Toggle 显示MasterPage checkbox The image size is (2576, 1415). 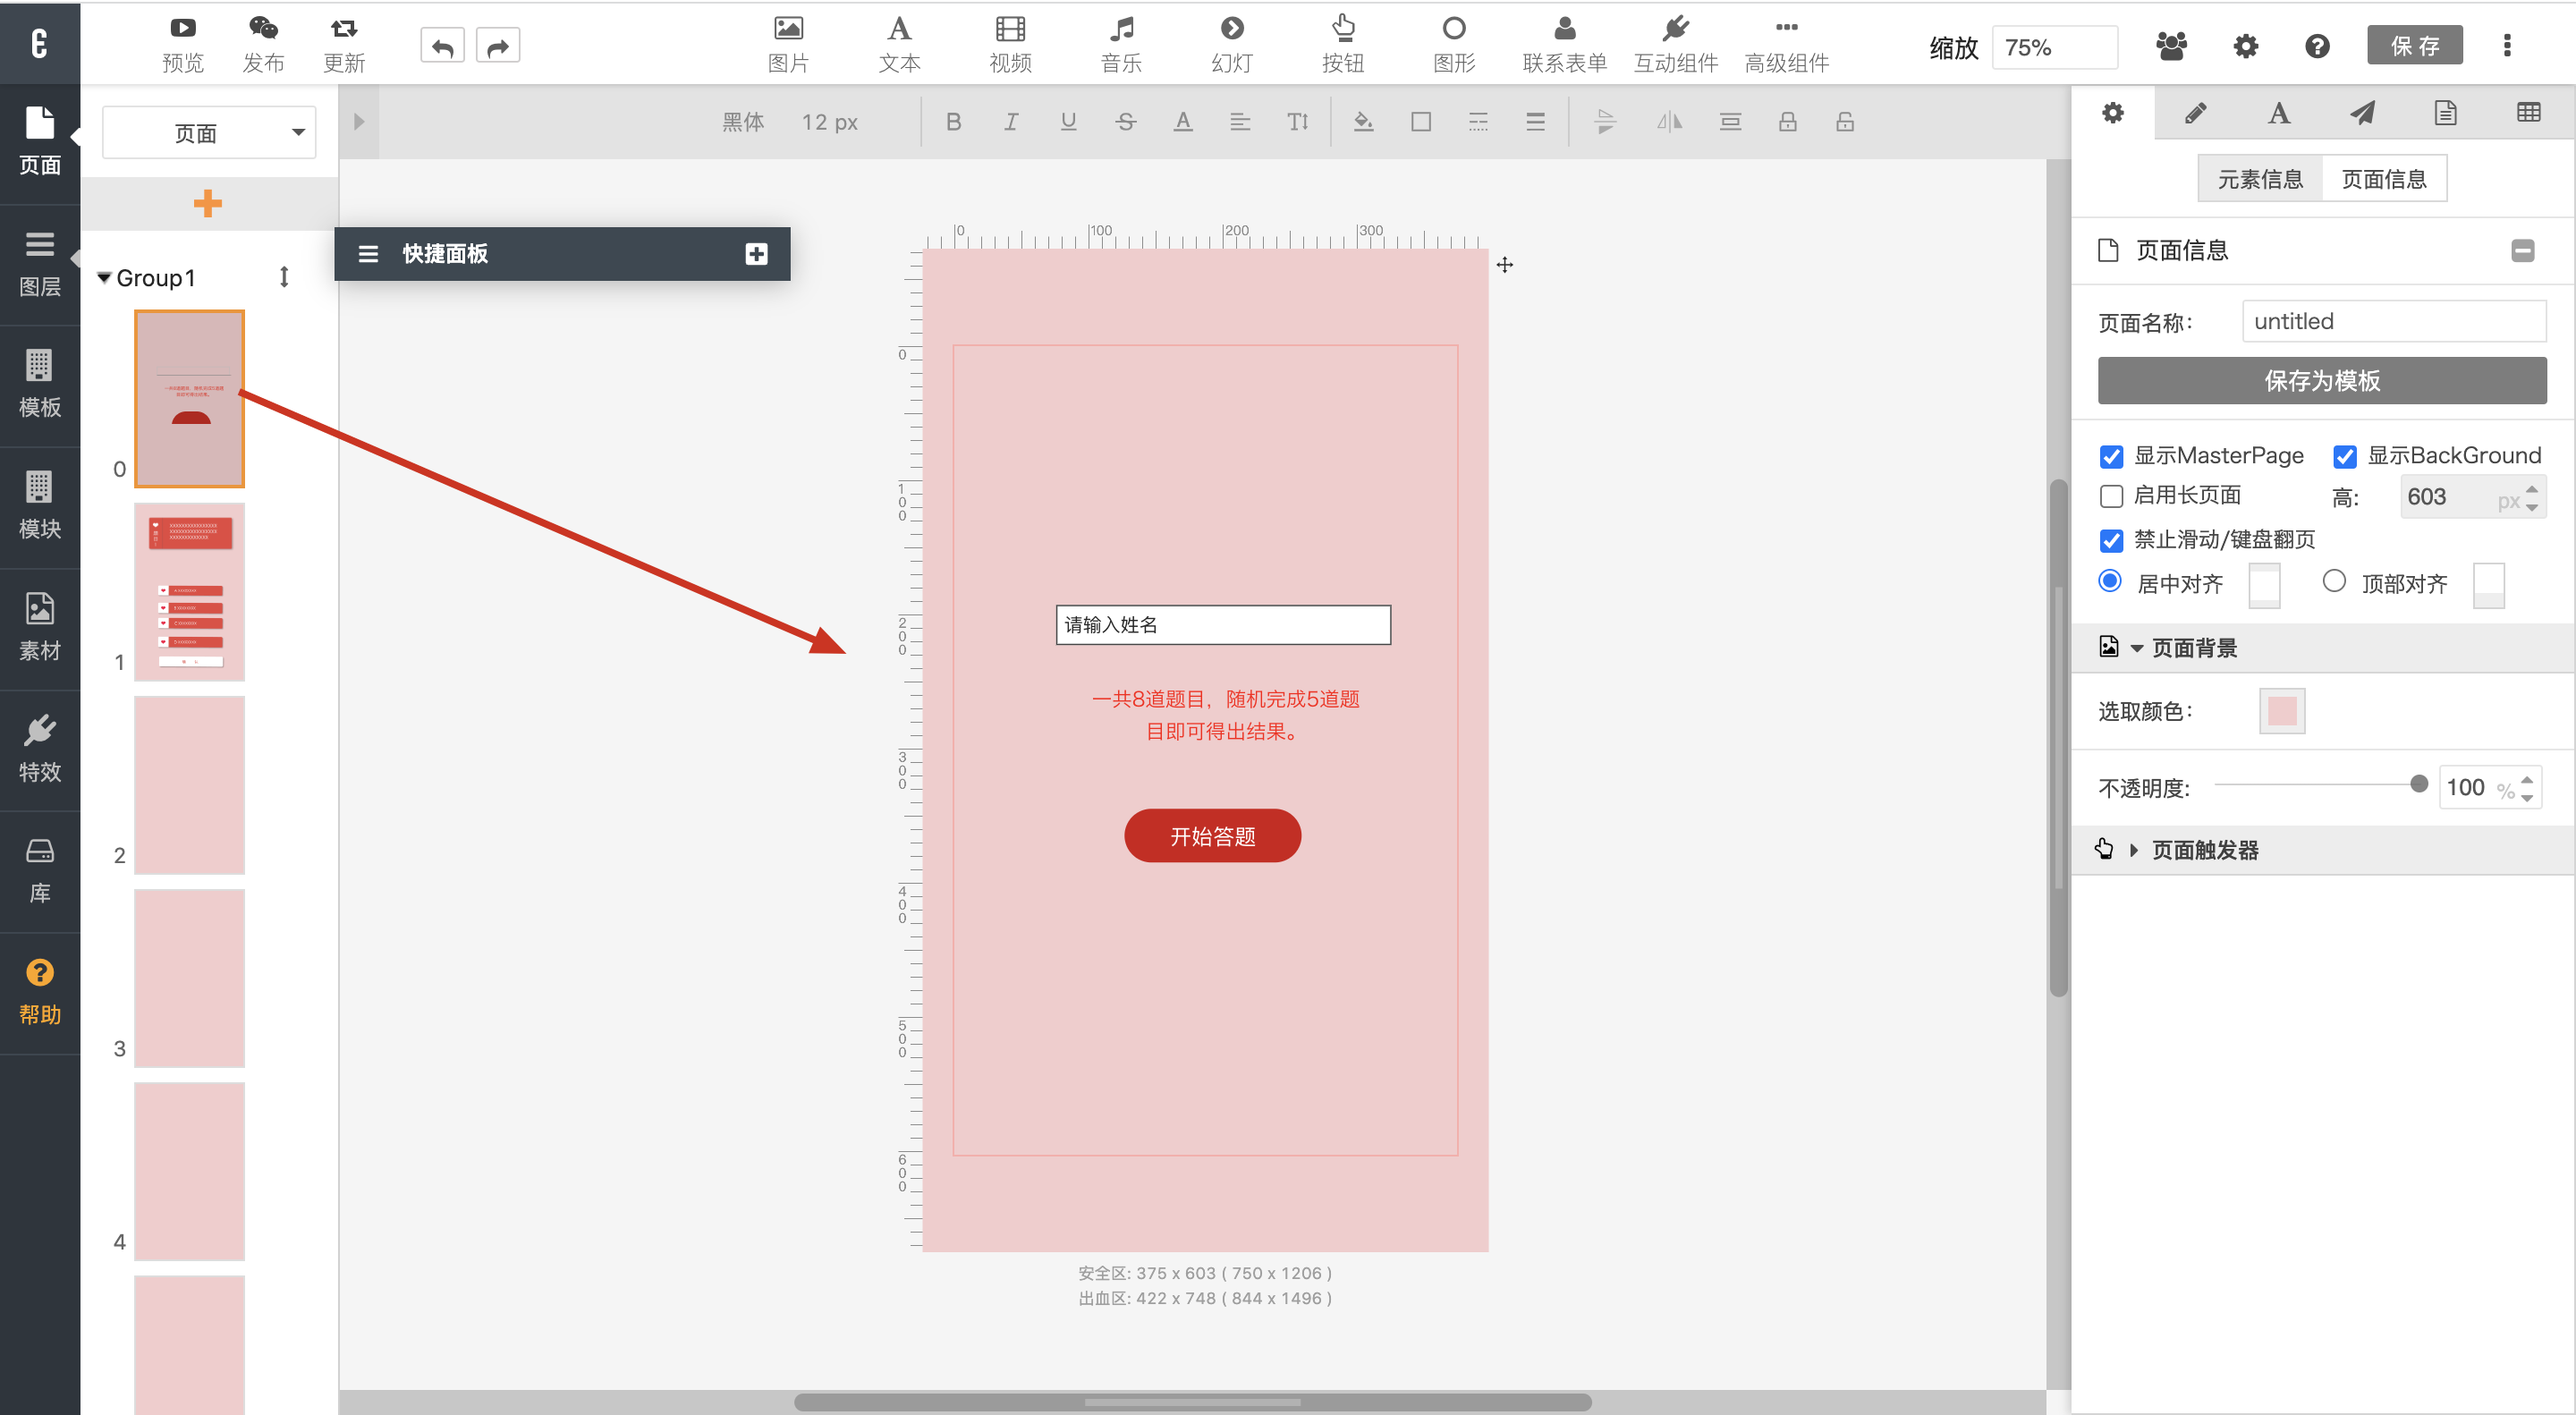pos(2111,457)
